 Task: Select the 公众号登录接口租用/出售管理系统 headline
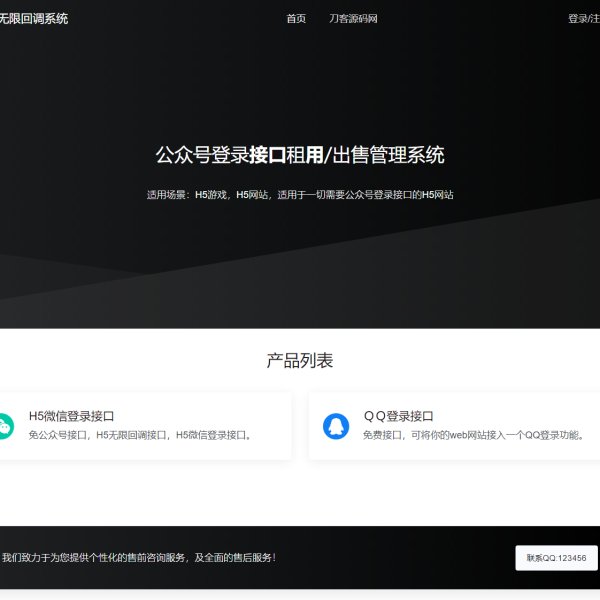coord(300,155)
